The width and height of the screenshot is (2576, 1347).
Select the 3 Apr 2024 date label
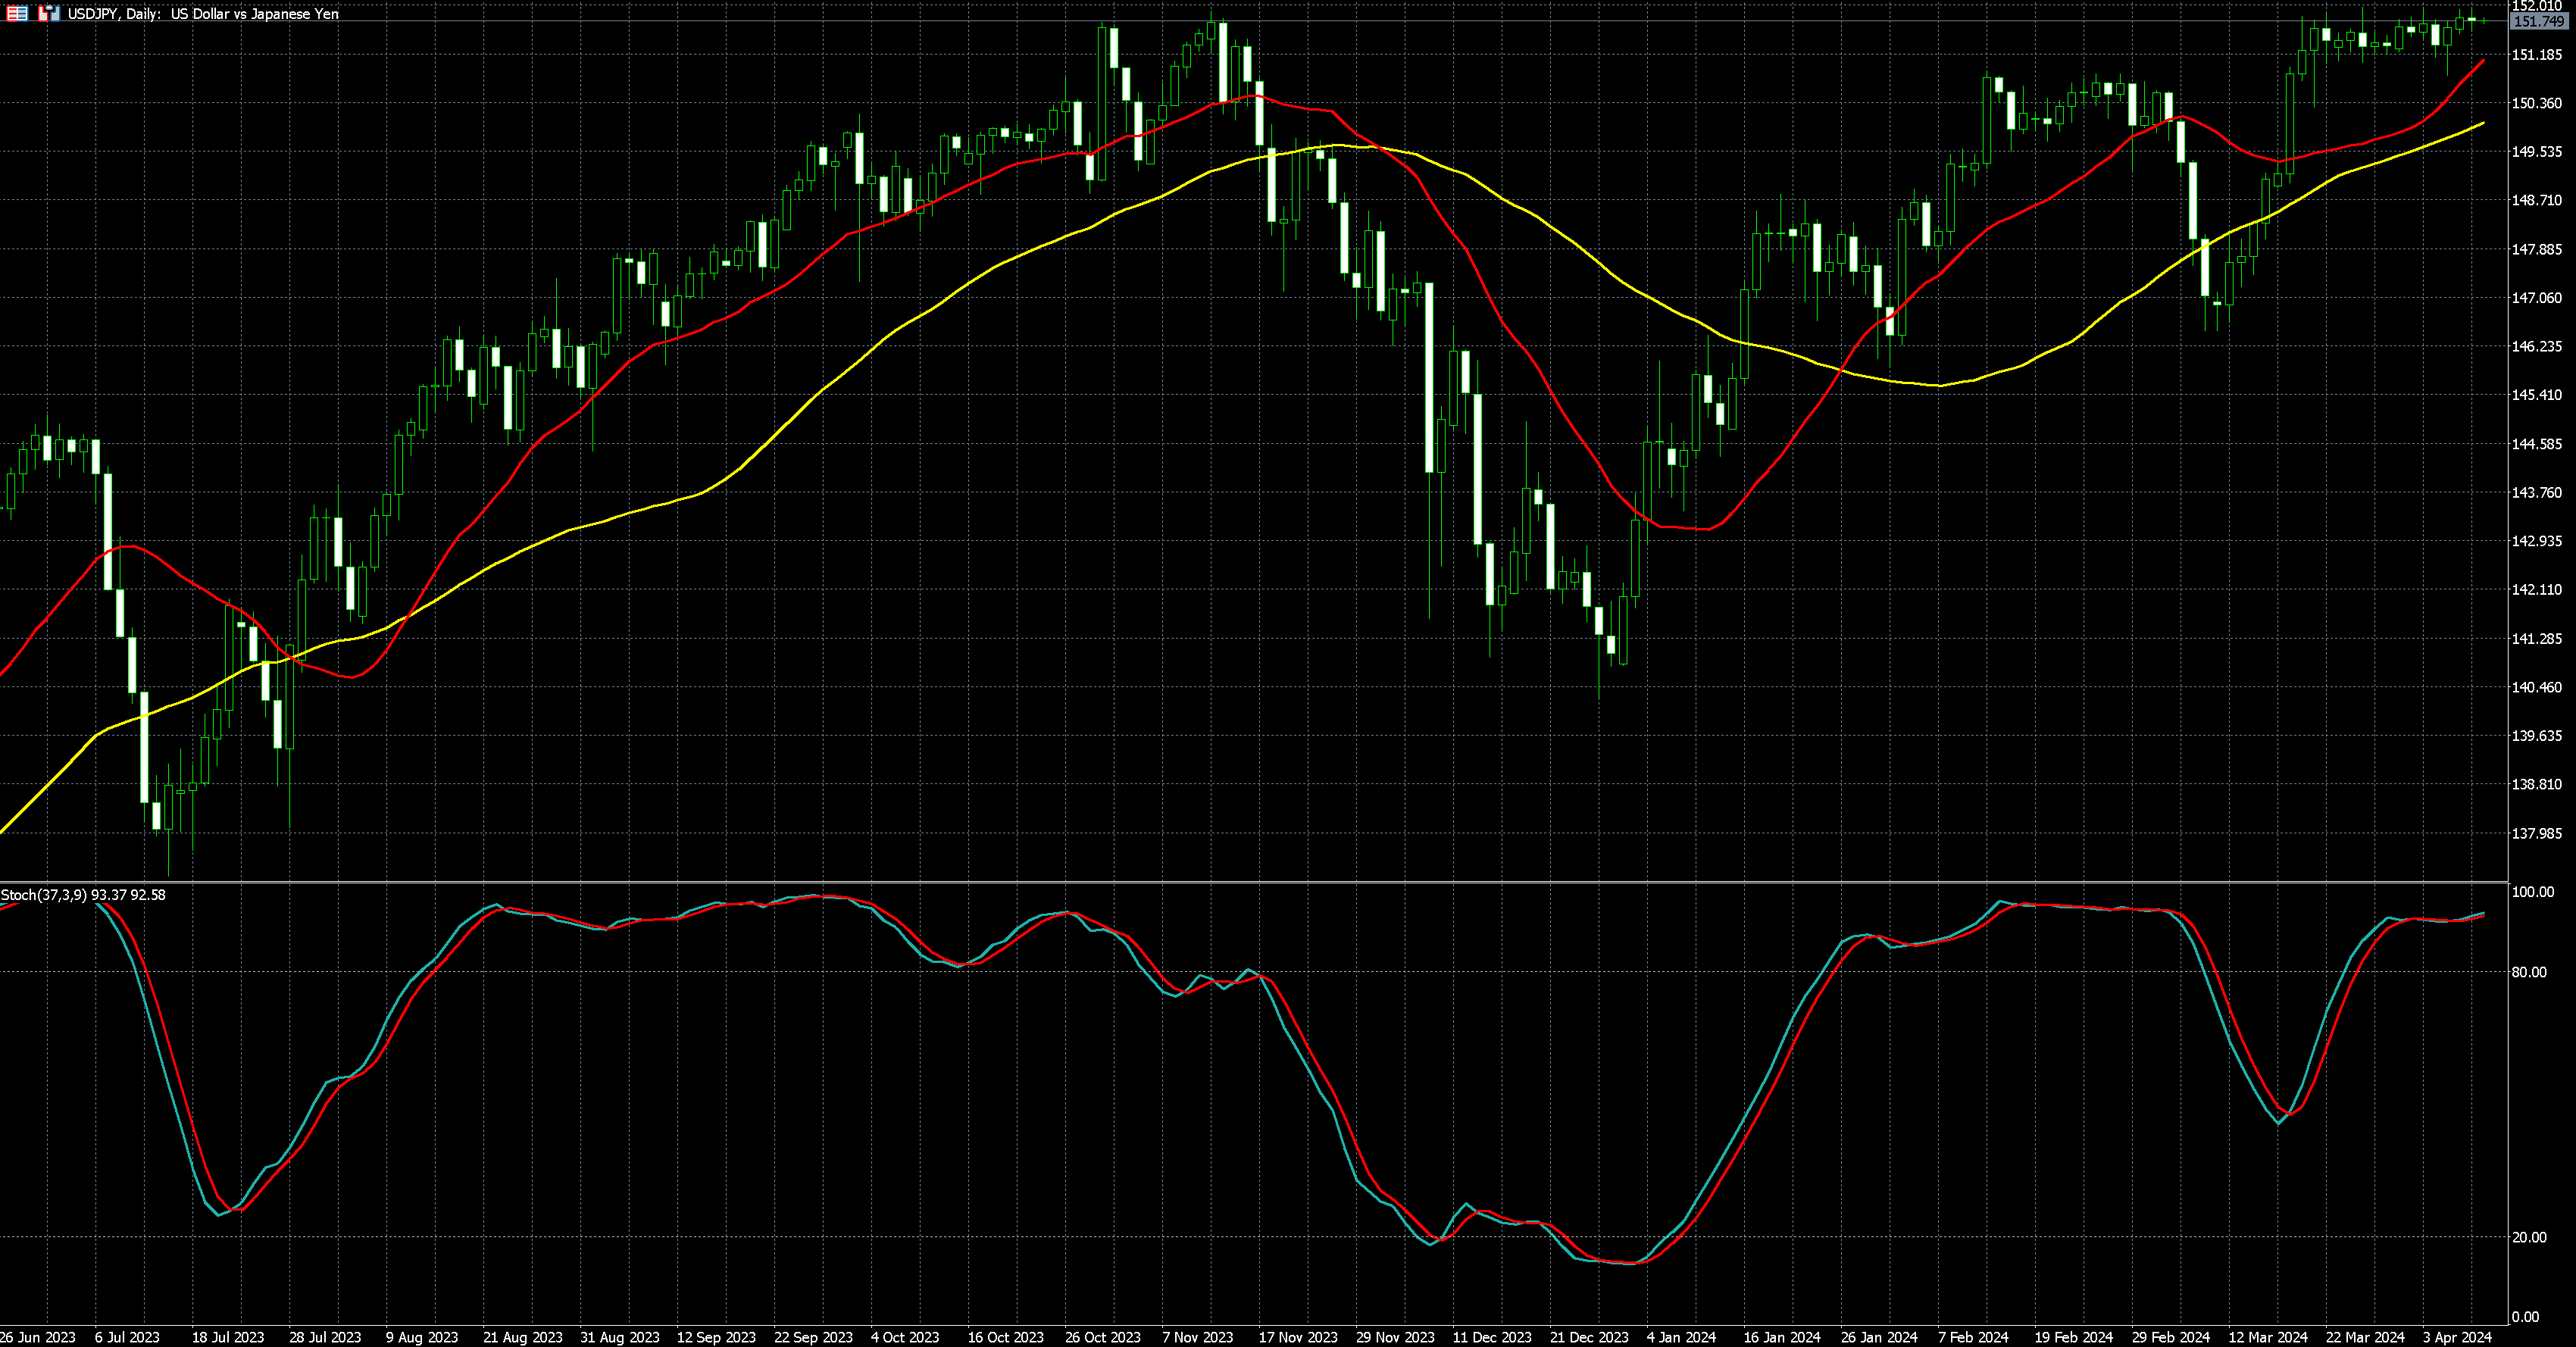click(2456, 1337)
